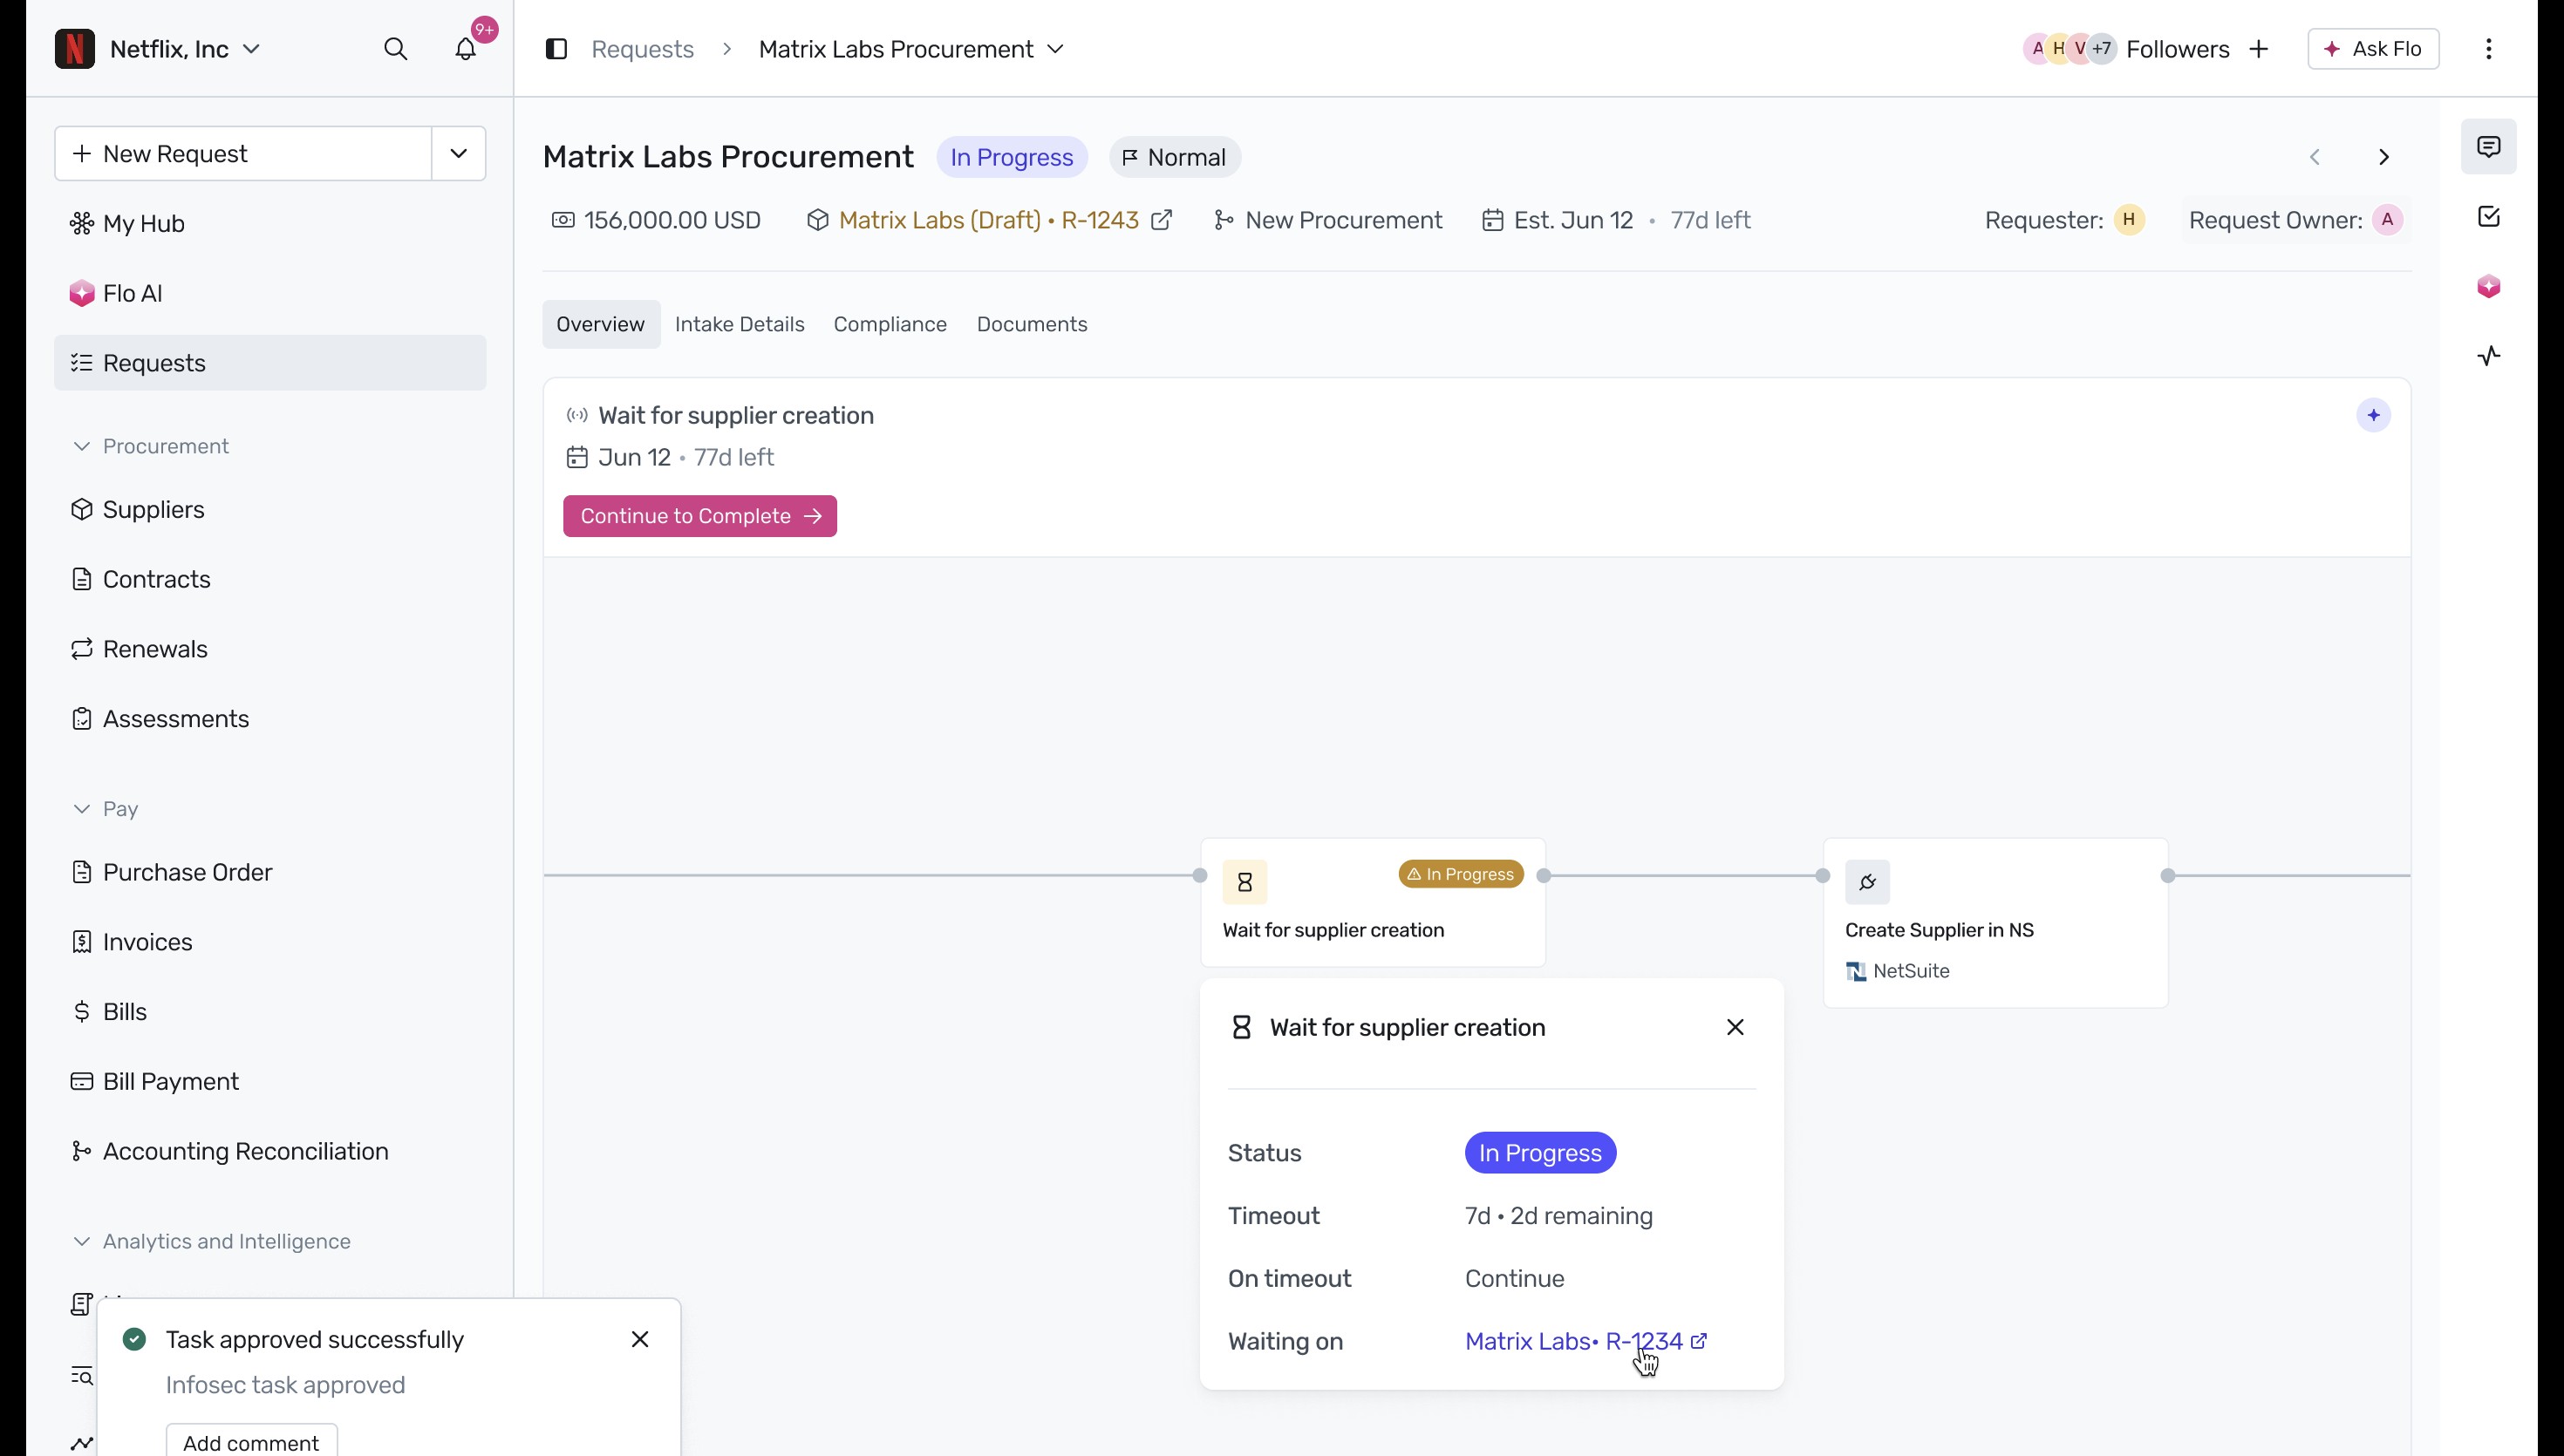
Task: Switch to the Intake Details tab
Action: [740, 324]
